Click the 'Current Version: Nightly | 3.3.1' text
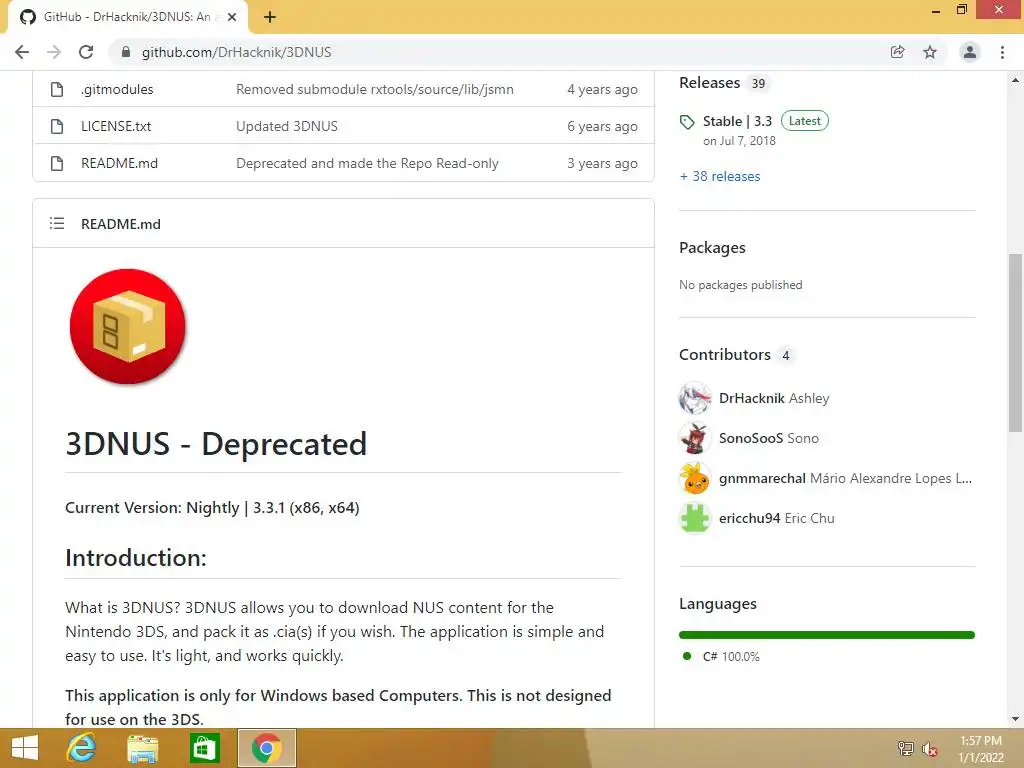Image resolution: width=1024 pixels, height=768 pixels. coord(212,507)
